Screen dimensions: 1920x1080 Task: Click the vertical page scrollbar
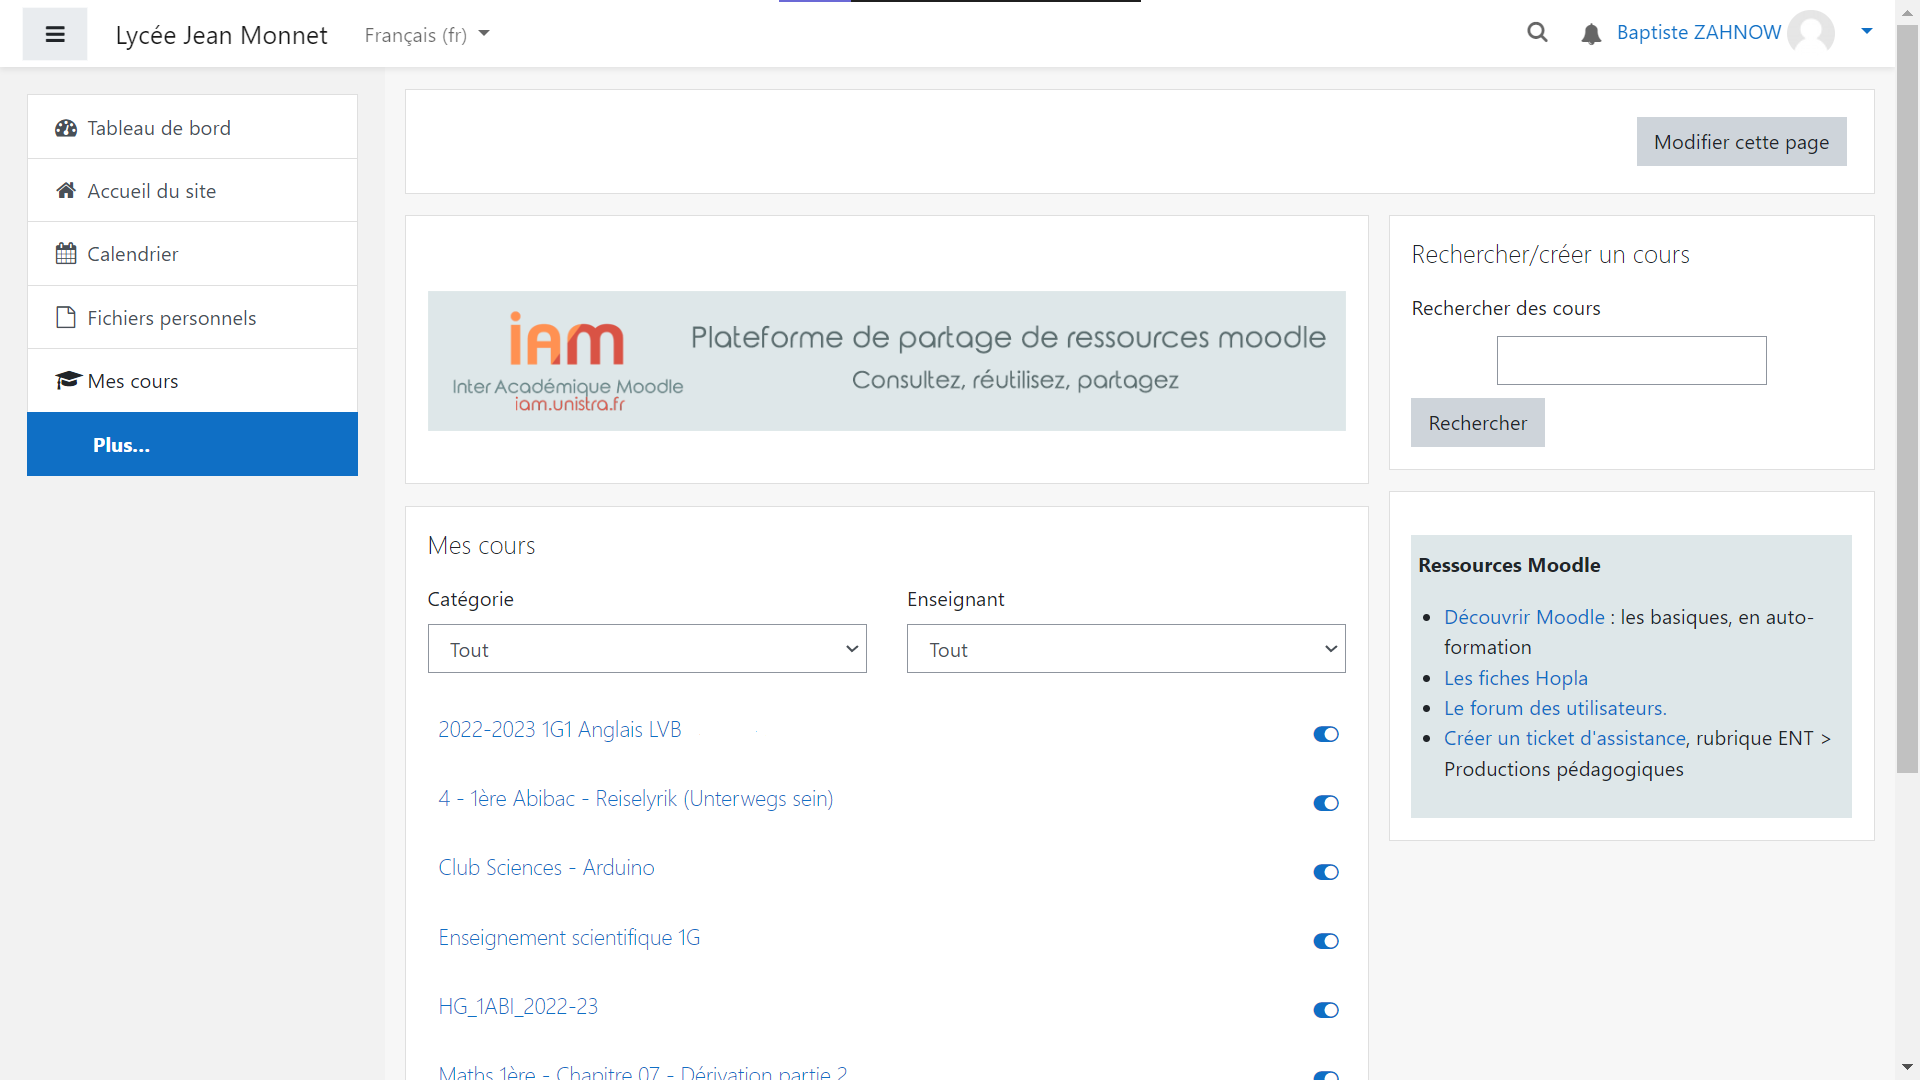coord(1907,400)
